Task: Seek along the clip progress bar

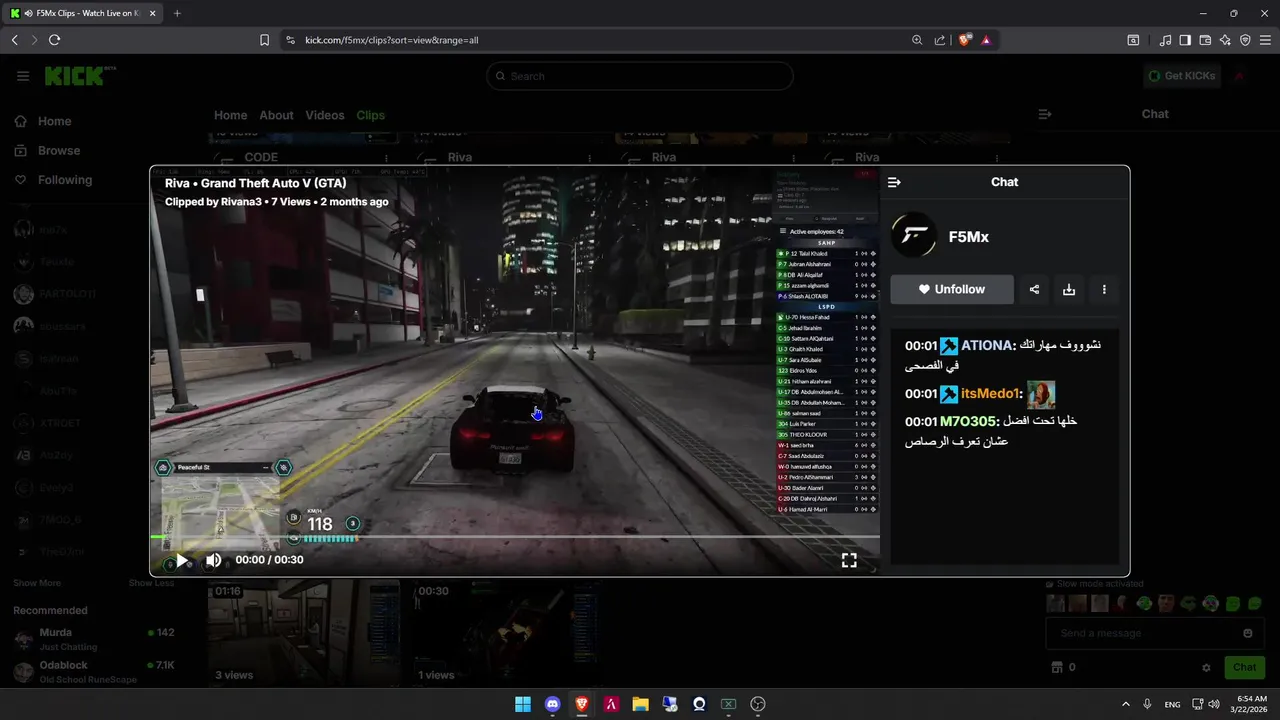Action: click(x=515, y=538)
